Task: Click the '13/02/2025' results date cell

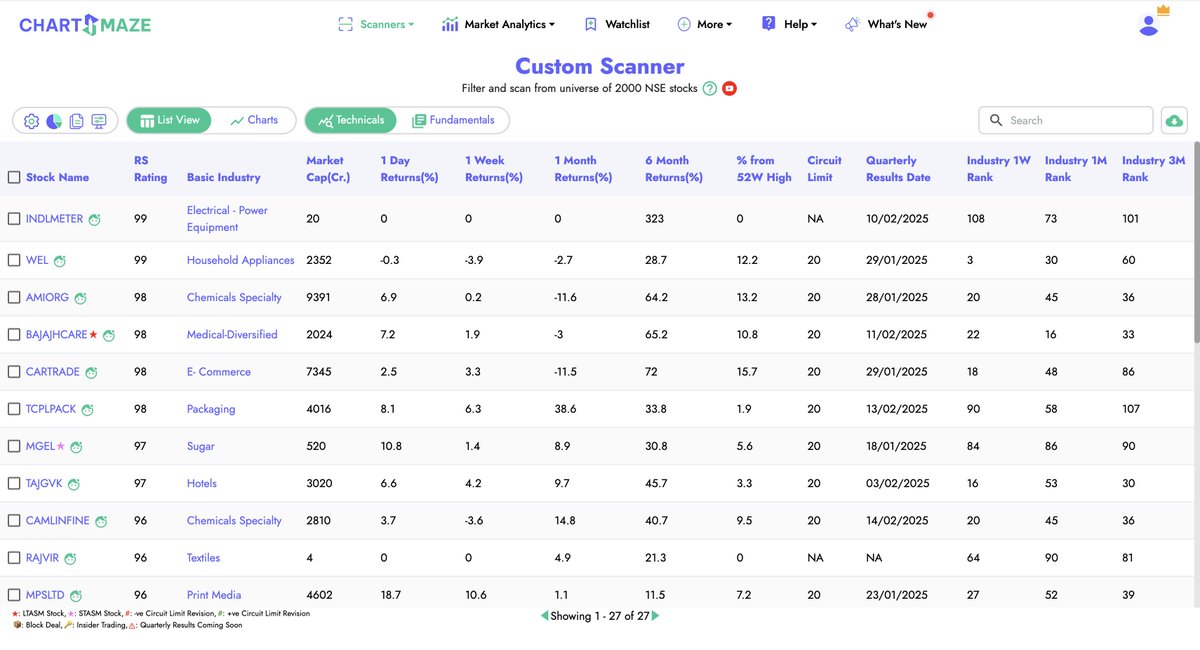Action: (x=897, y=409)
